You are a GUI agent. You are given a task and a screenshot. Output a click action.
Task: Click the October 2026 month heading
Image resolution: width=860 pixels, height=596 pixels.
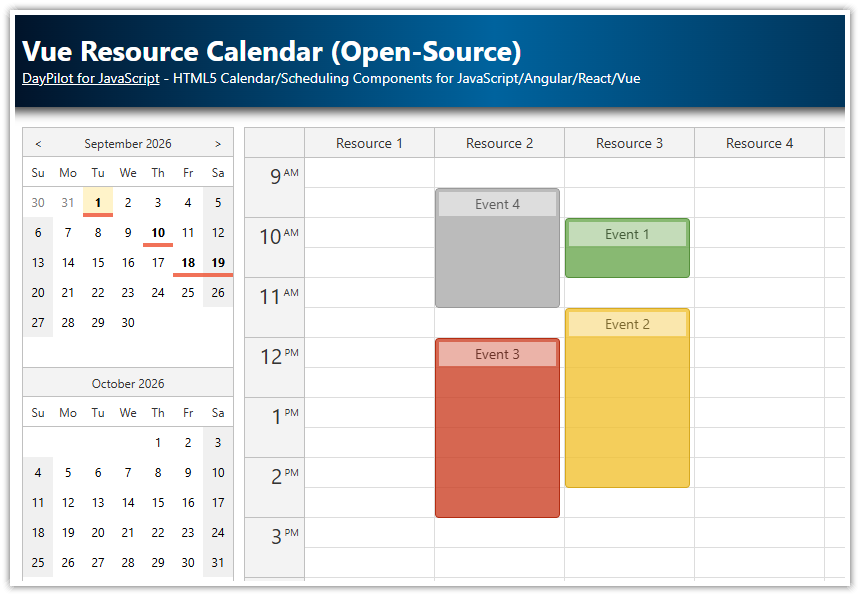point(127,383)
